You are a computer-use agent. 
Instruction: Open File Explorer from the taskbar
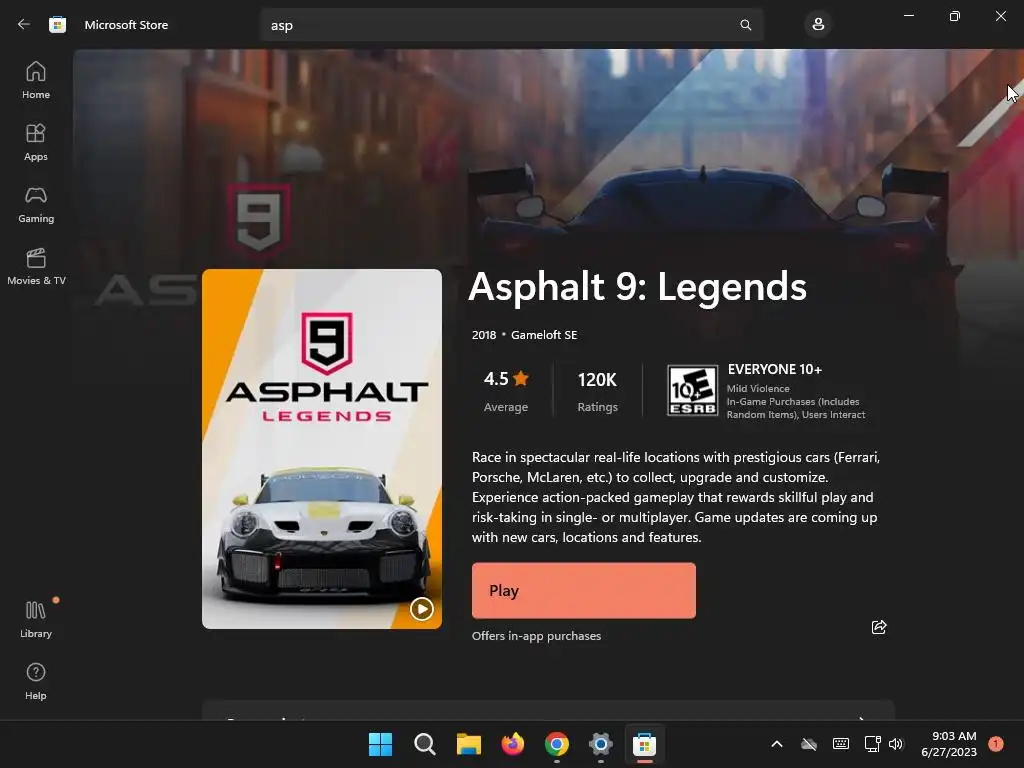coord(468,744)
